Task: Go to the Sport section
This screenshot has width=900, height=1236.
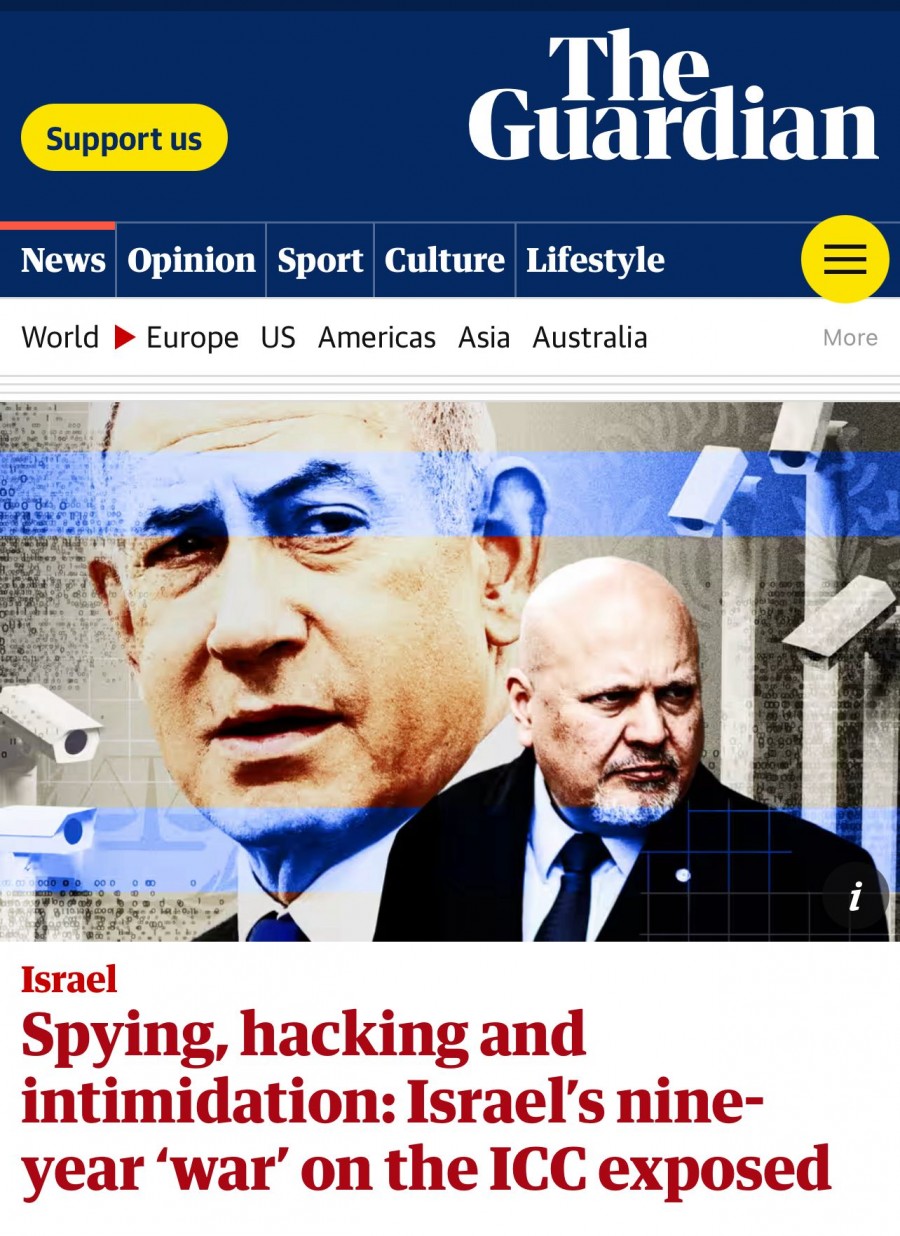Action: (x=320, y=260)
